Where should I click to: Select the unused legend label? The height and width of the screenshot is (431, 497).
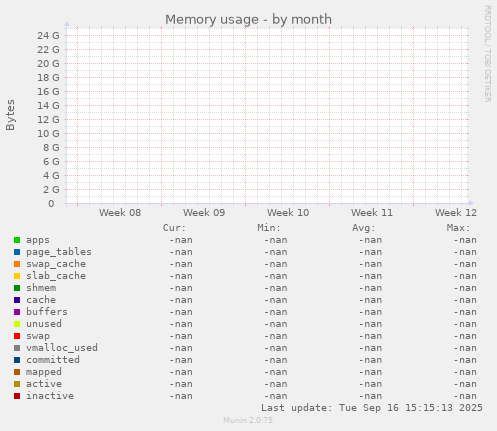(44, 324)
